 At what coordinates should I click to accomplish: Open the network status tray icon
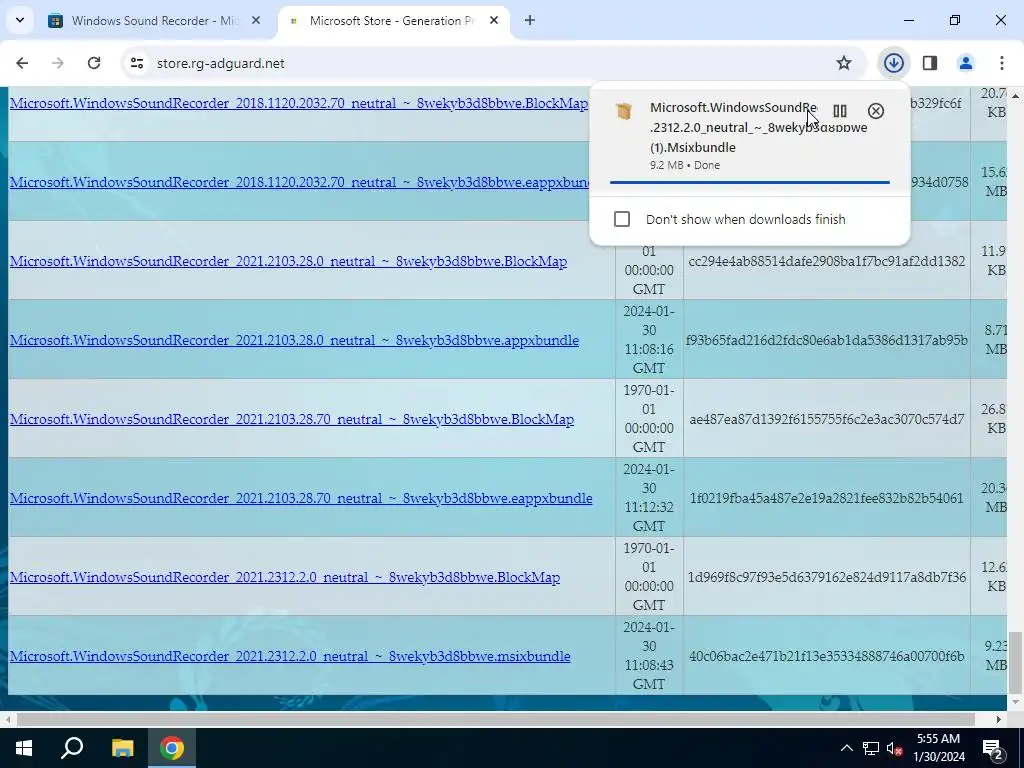pos(871,748)
